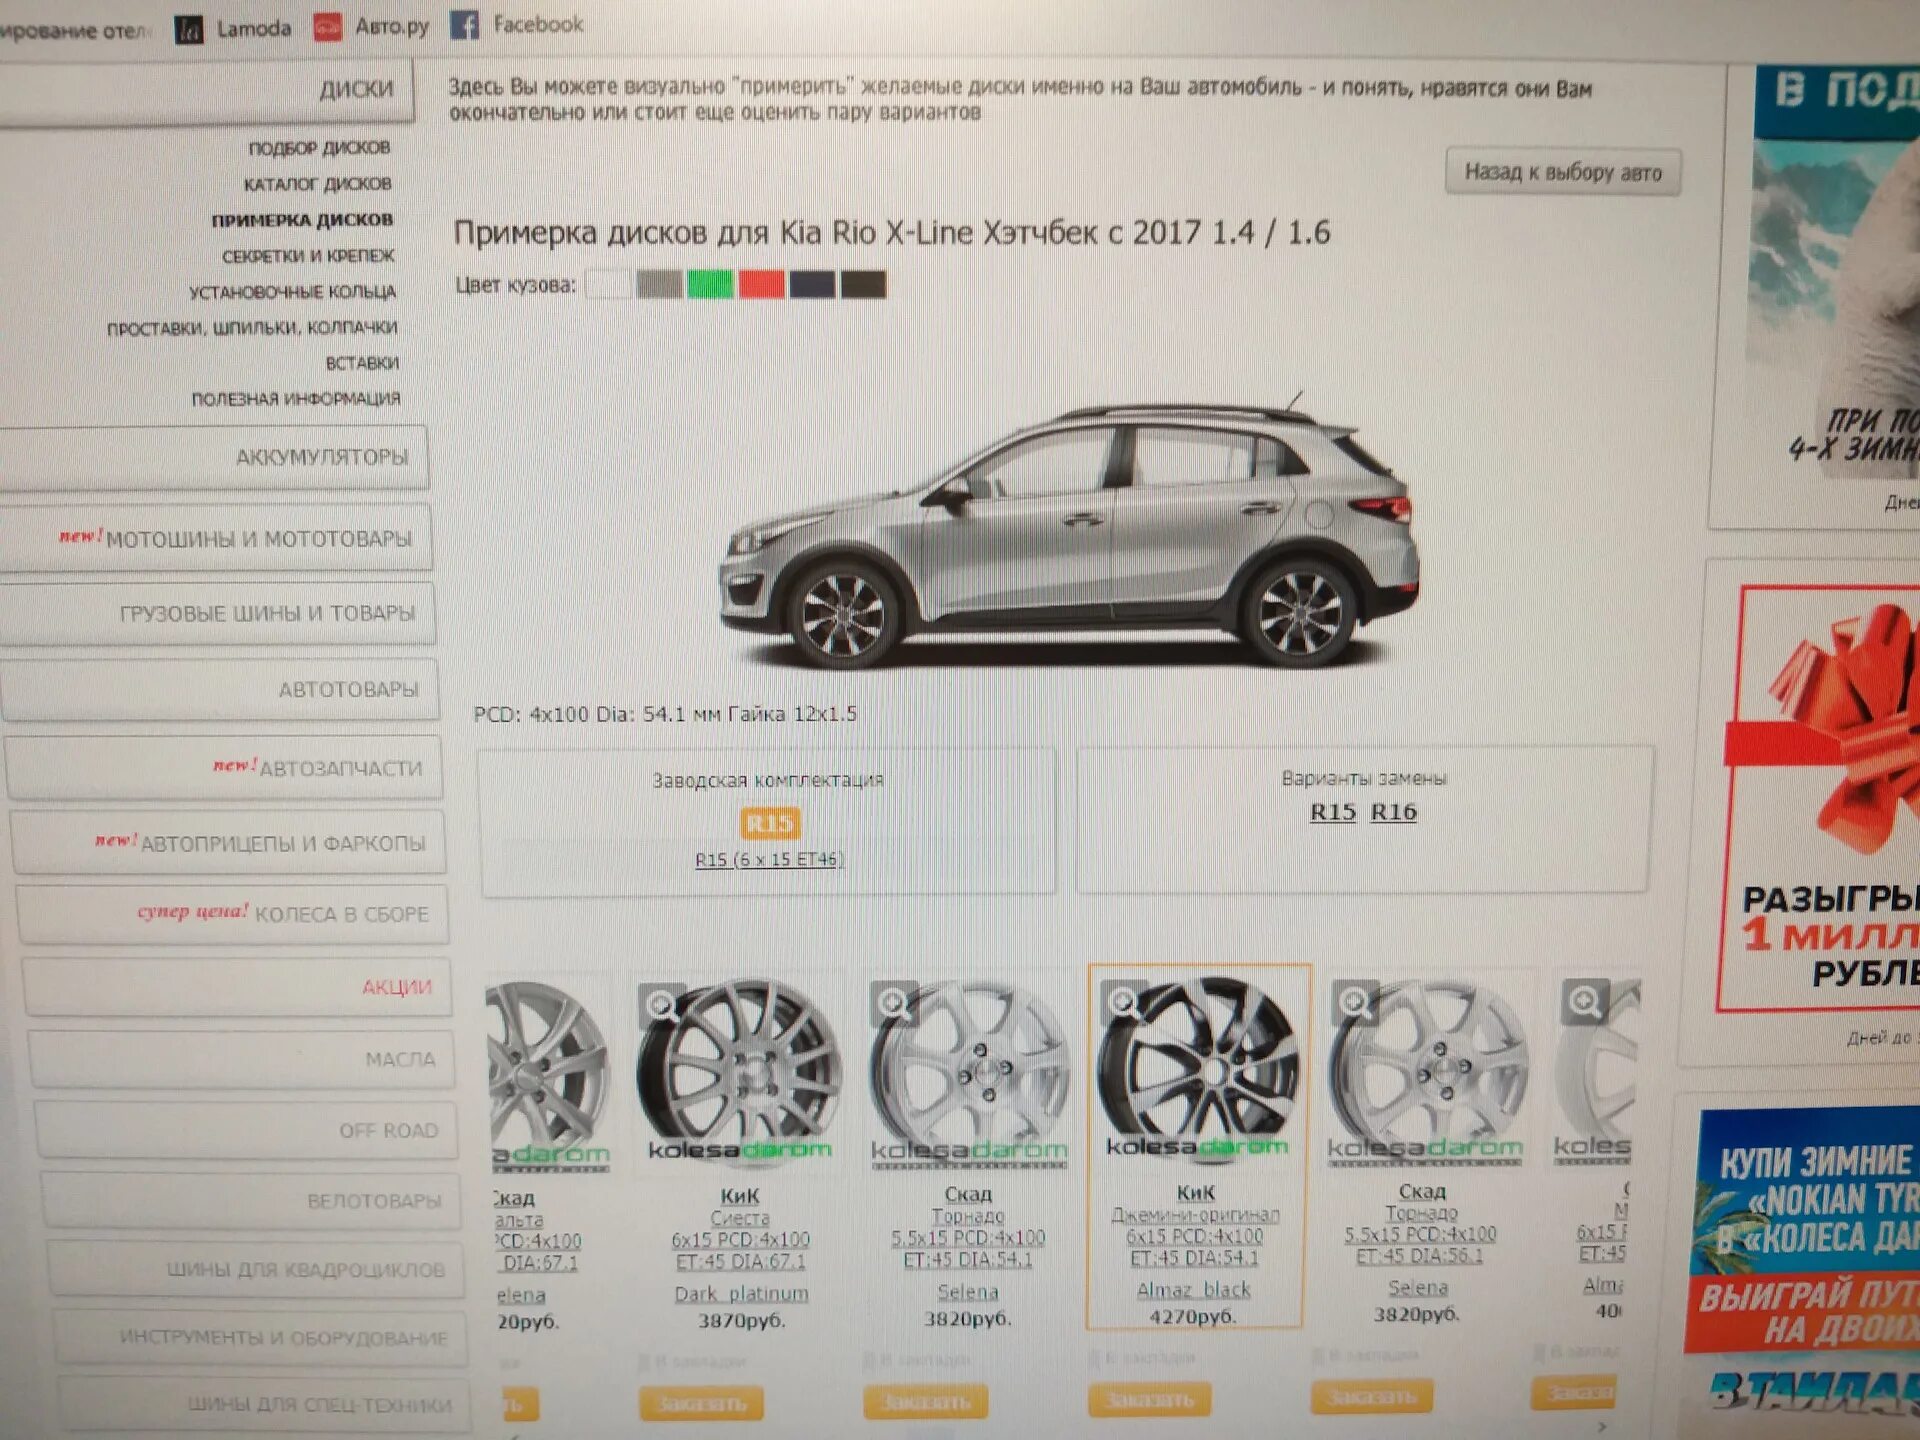Select green body color swatch

click(x=710, y=285)
